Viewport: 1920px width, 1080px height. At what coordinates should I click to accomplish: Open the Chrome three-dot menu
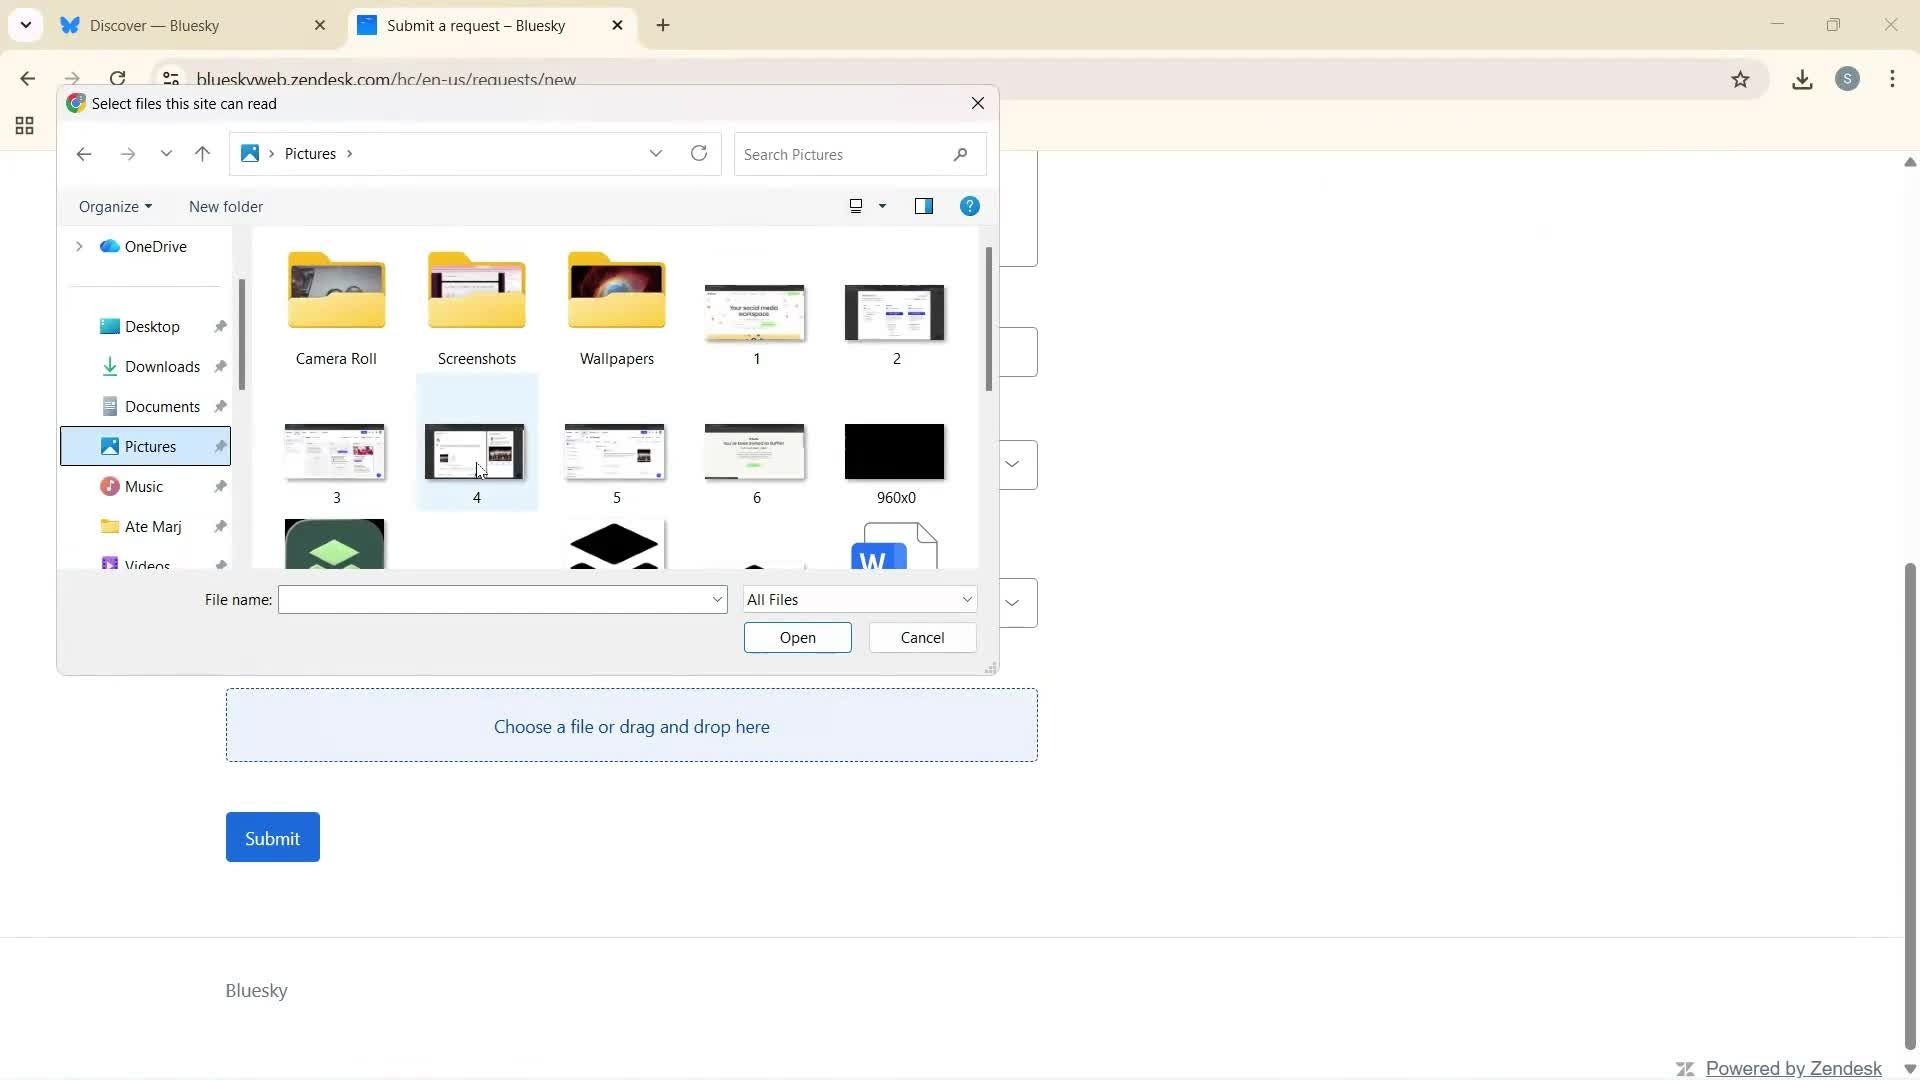coord(1893,79)
